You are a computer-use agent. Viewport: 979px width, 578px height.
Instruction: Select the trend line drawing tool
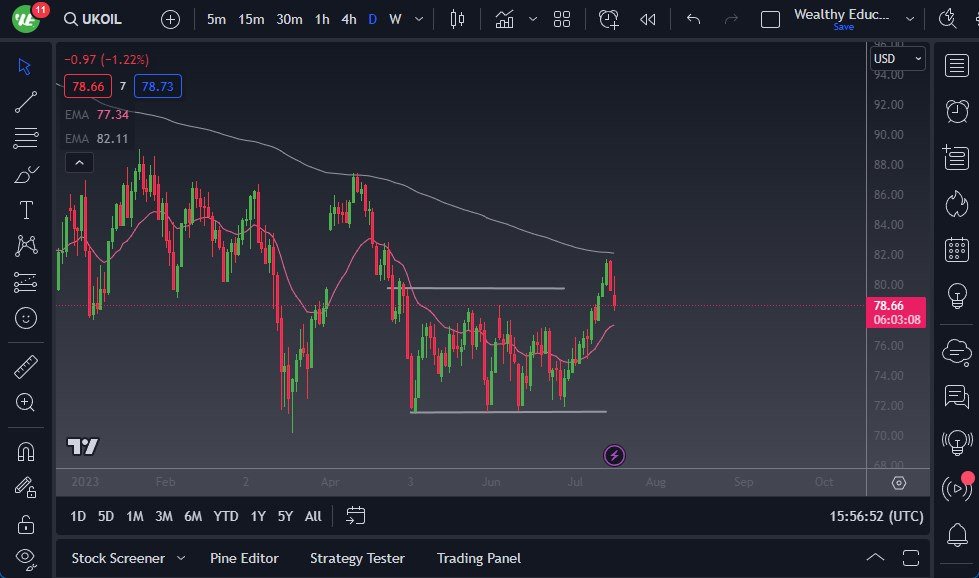tap(26, 101)
